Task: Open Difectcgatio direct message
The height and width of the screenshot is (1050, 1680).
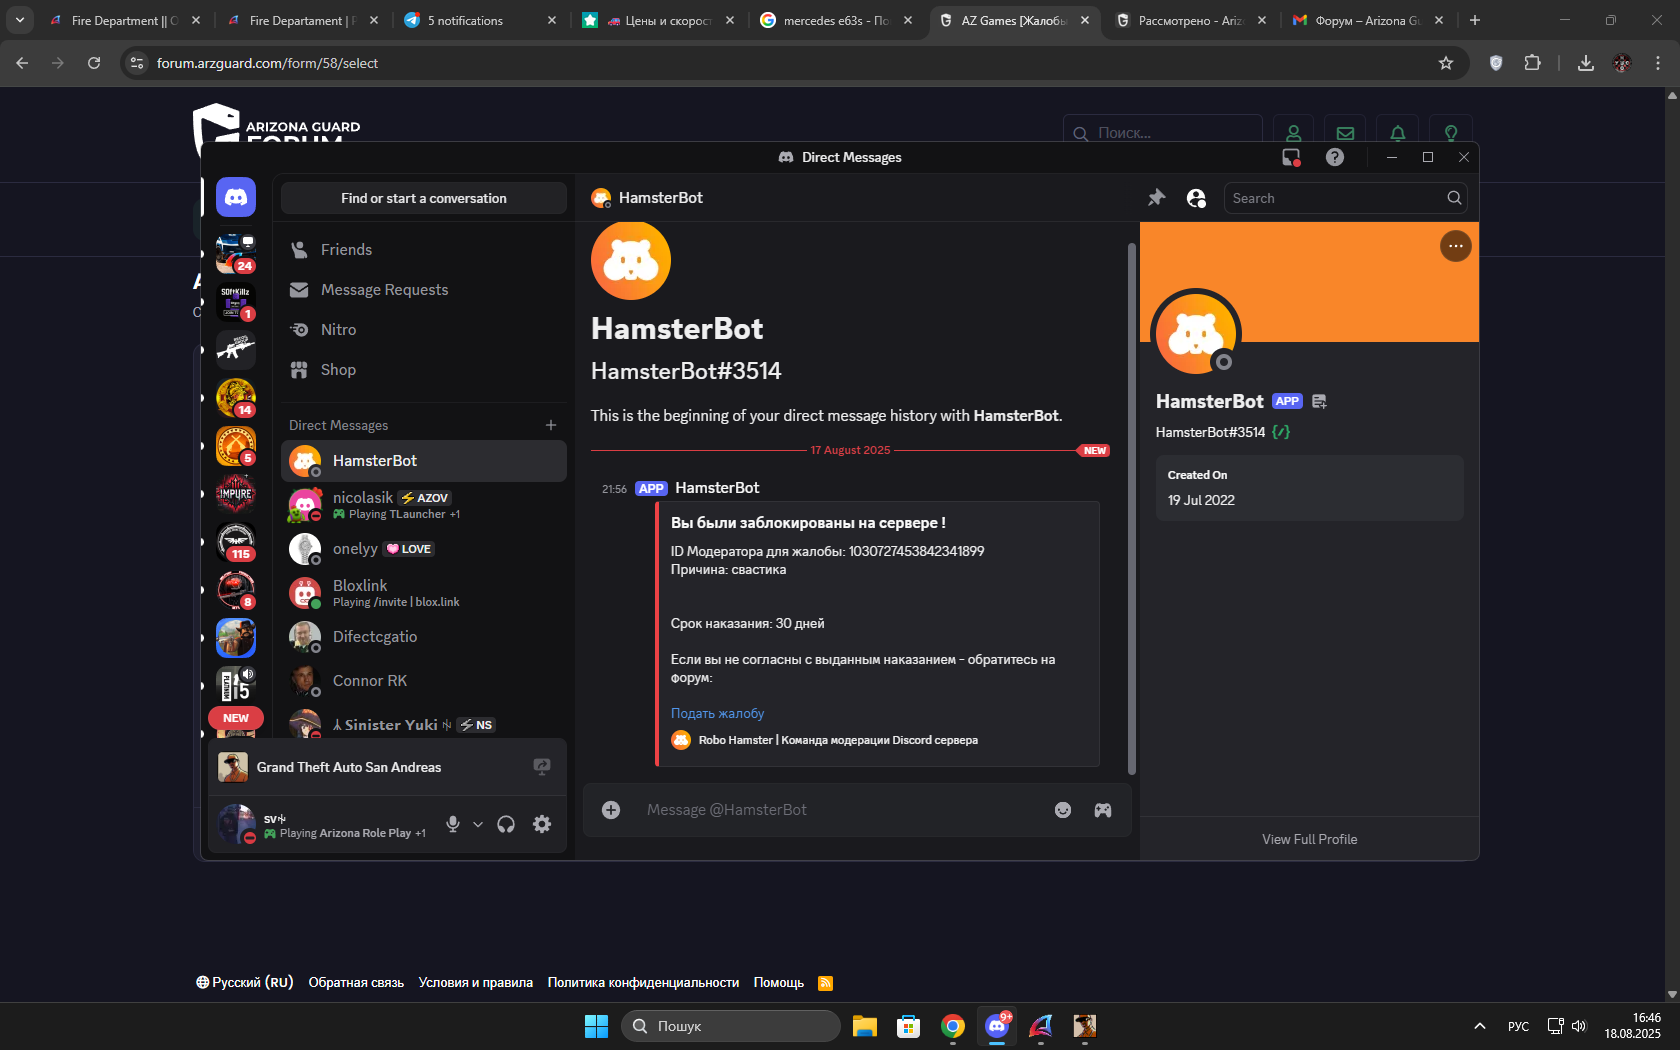Action: point(424,637)
